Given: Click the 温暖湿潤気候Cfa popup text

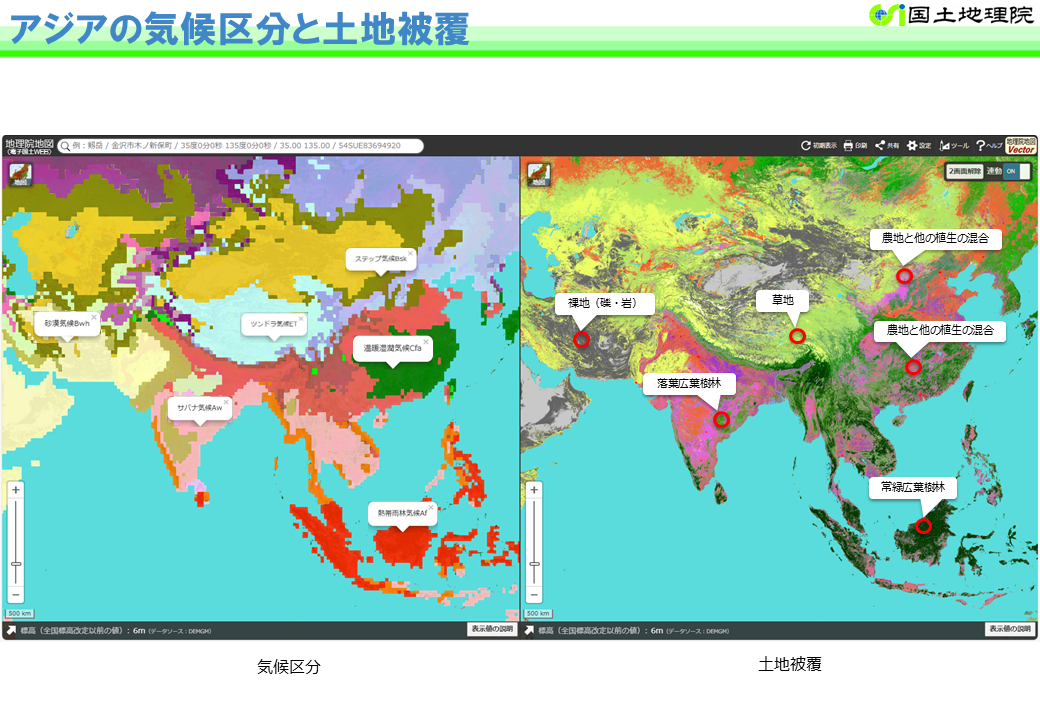Looking at the screenshot, I should (x=392, y=348).
